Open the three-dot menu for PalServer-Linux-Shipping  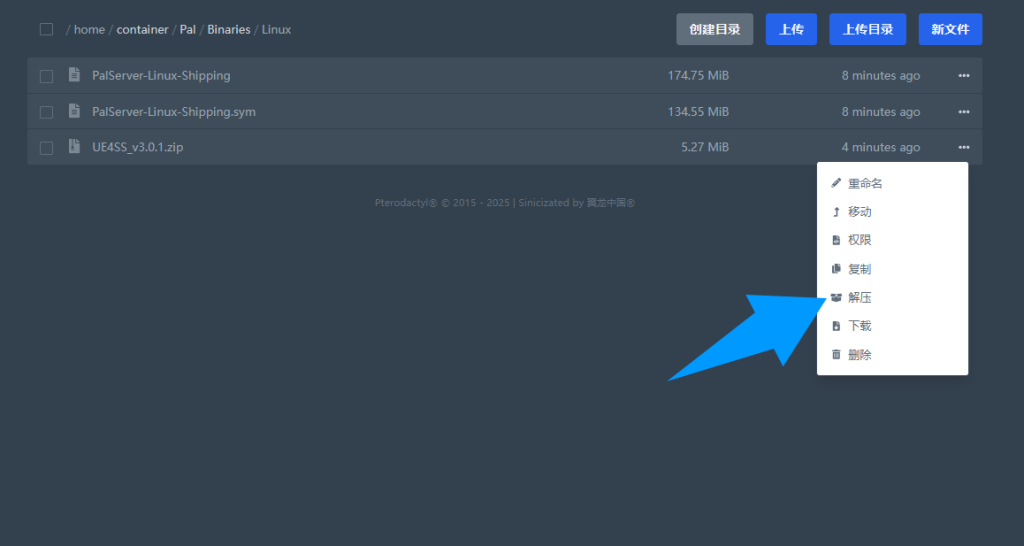963,76
